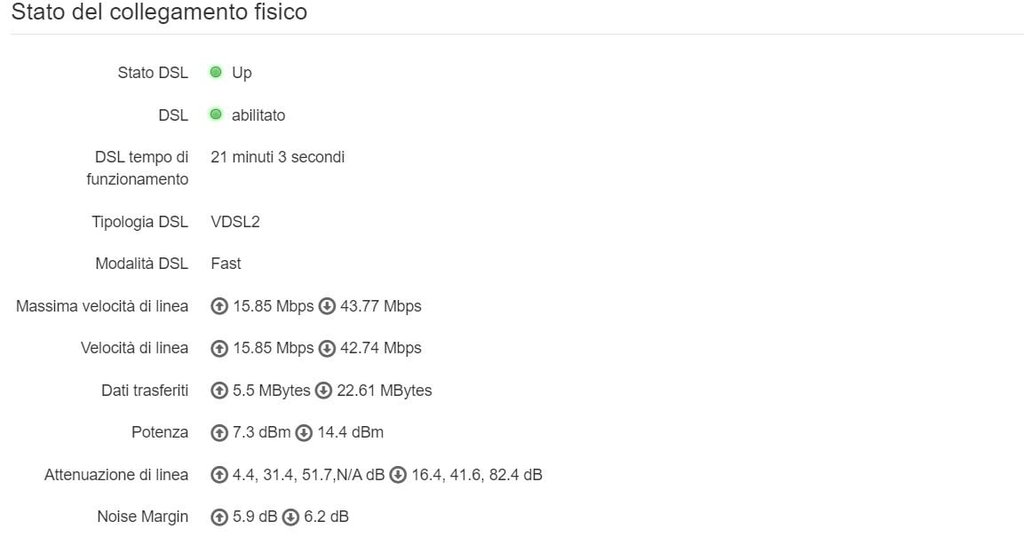Click download arrow icon beside 6.2 dB
The width and height of the screenshot is (1024, 537).
(x=291, y=516)
